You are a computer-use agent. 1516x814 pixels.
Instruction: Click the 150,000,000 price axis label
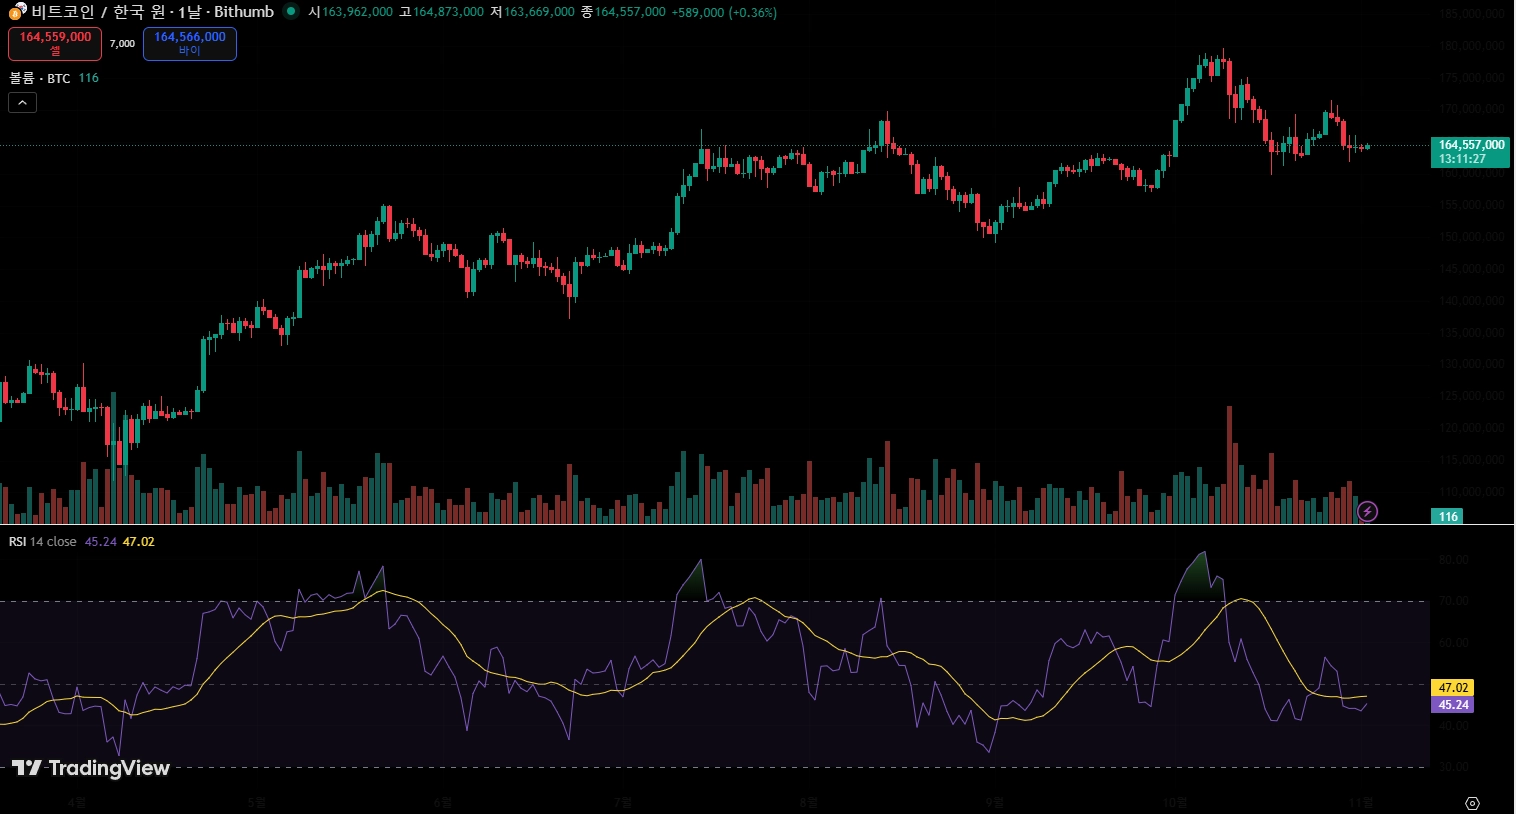tap(1471, 237)
